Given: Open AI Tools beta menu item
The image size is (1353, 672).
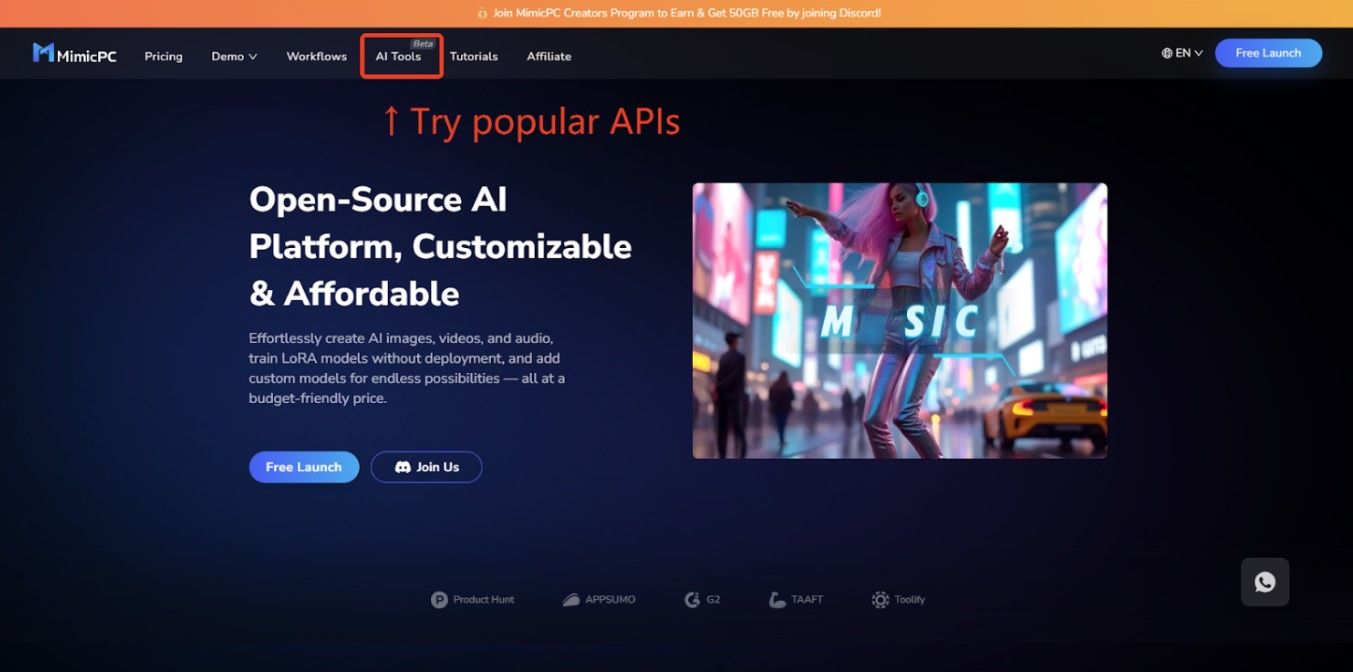Looking at the screenshot, I should pyautogui.click(x=401, y=55).
